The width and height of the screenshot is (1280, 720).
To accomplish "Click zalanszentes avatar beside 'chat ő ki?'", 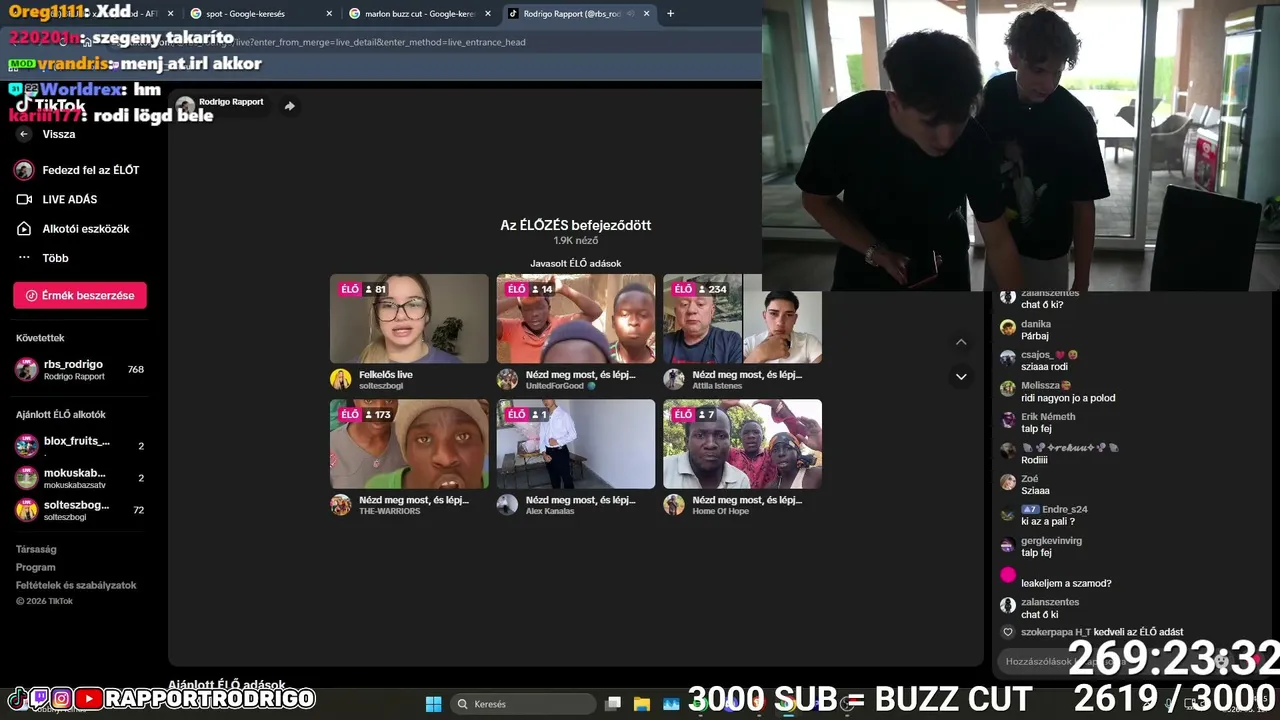I will click(1008, 298).
